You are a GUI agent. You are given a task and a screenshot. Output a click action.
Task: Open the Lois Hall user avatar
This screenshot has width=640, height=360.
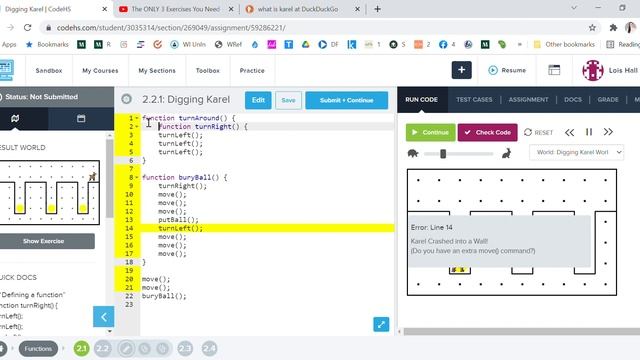point(593,70)
